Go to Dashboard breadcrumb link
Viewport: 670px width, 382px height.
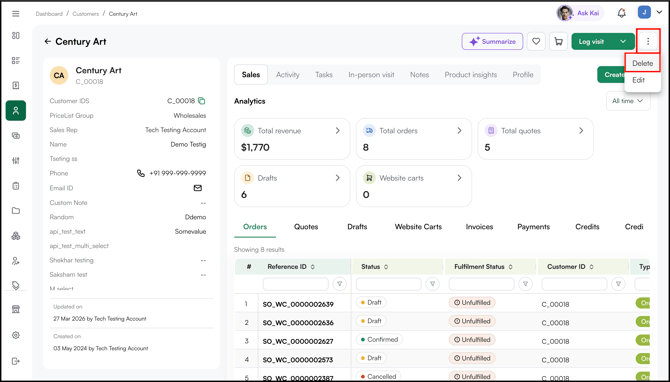pyautogui.click(x=49, y=14)
